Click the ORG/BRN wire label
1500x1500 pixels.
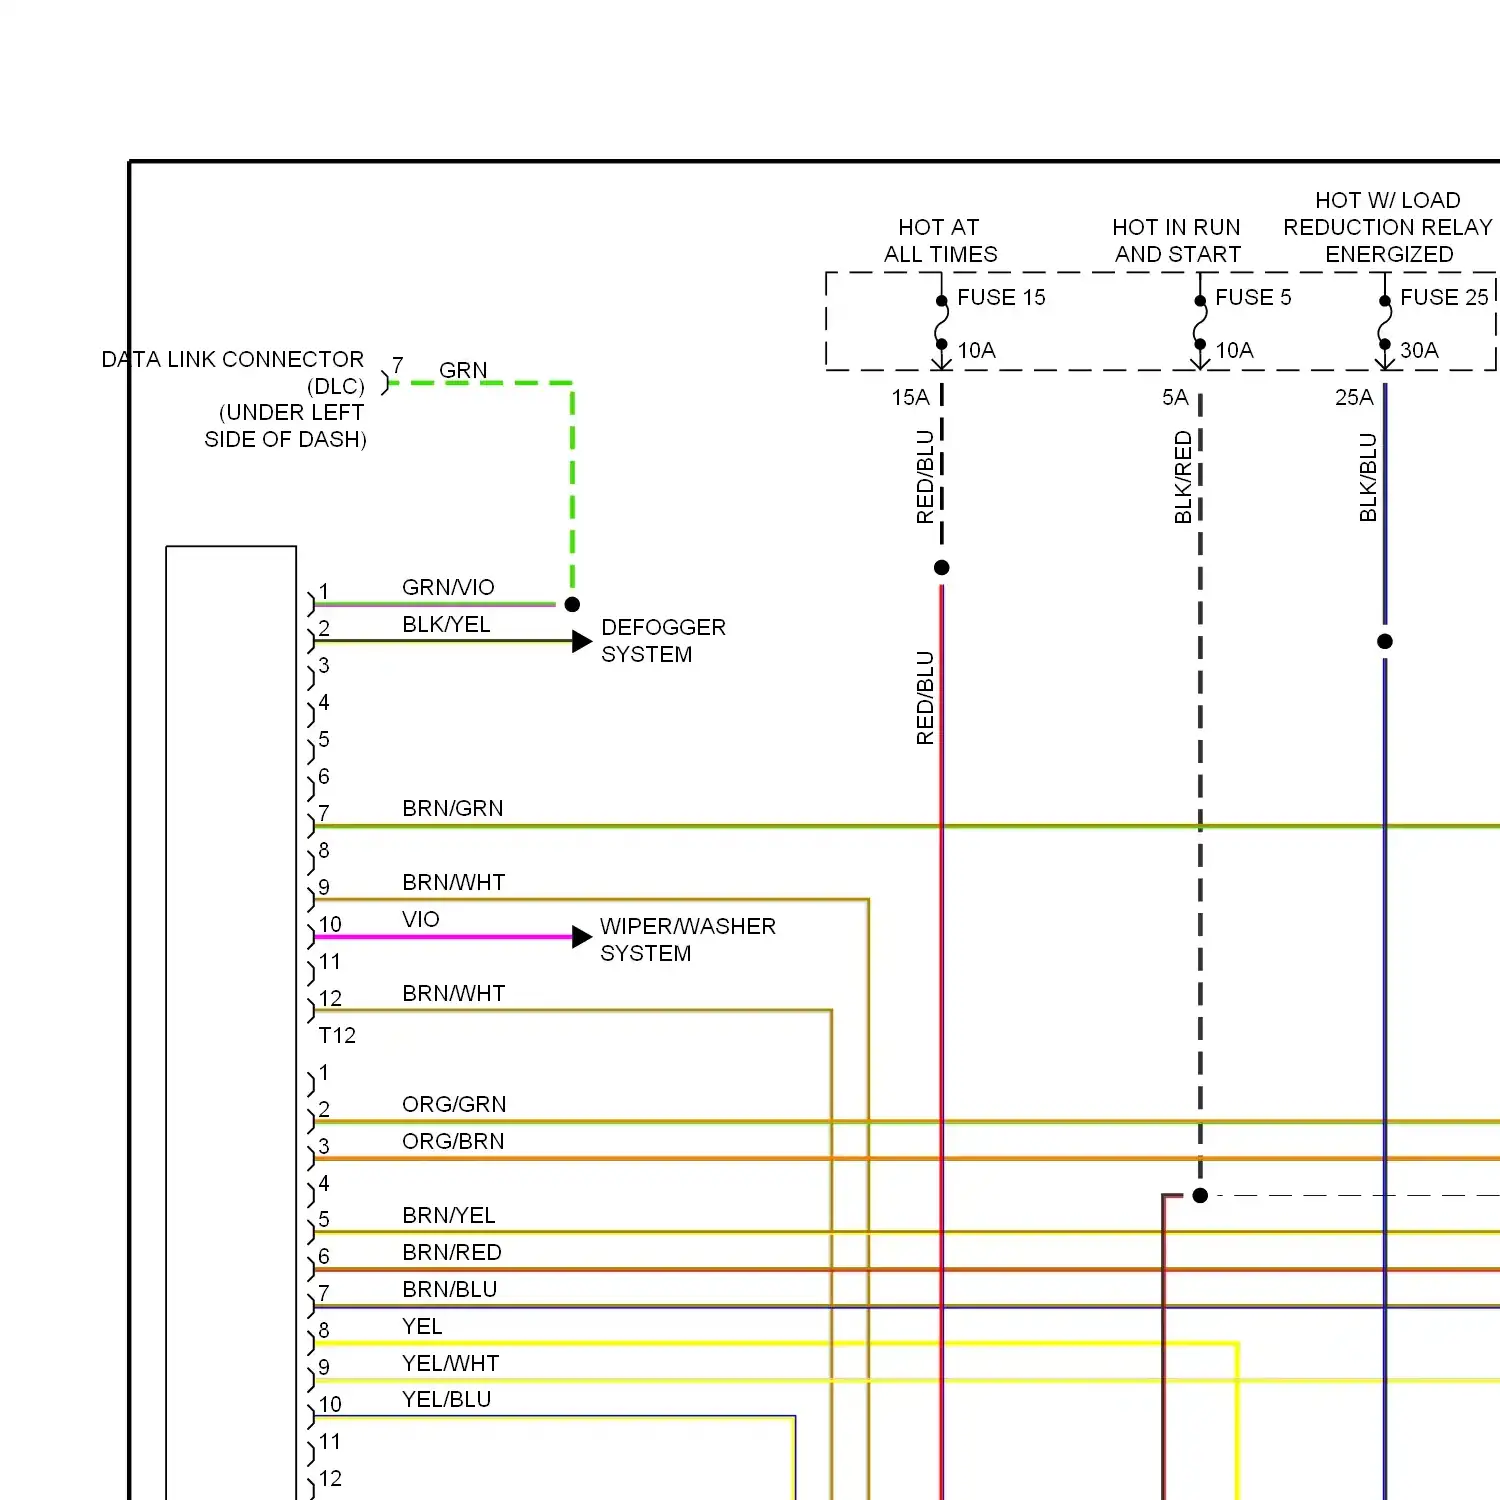pos(453,1141)
